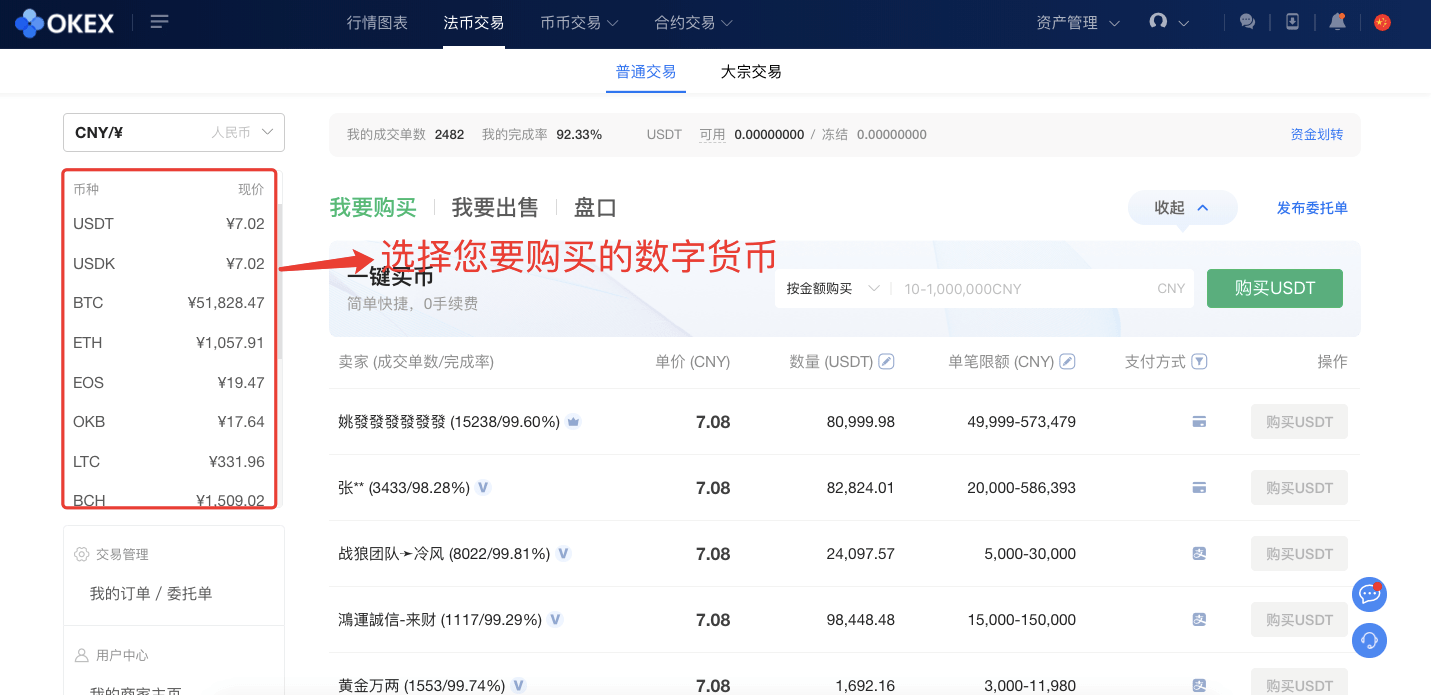Open the 发布委托单 link
The height and width of the screenshot is (695, 1431).
click(x=1312, y=208)
